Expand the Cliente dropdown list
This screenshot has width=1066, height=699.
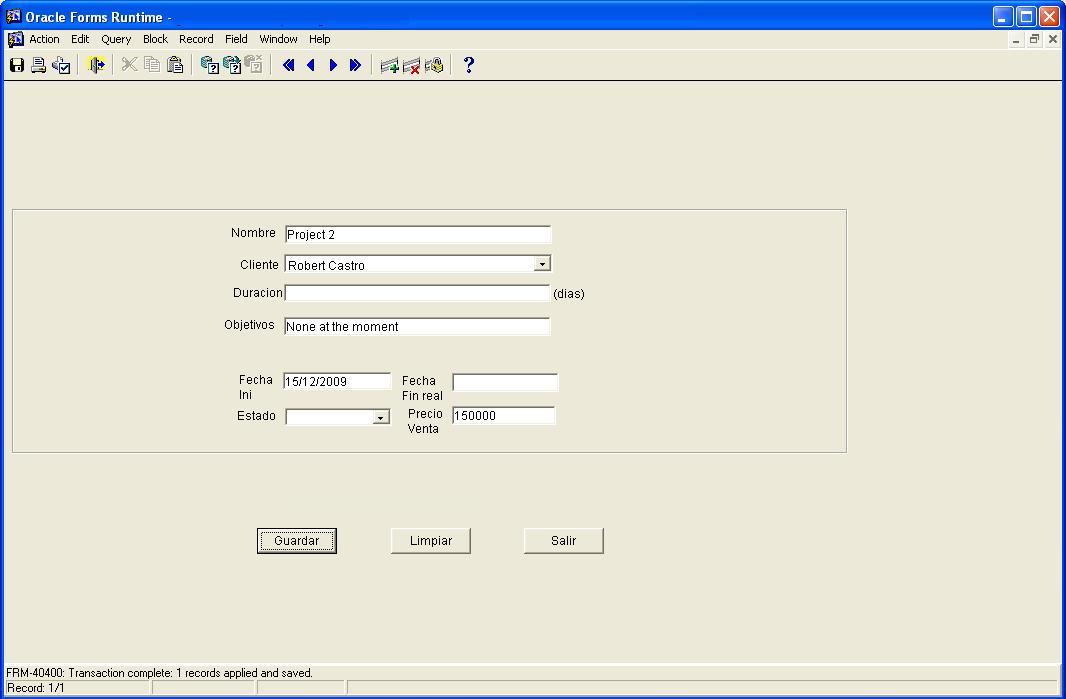(x=542, y=264)
